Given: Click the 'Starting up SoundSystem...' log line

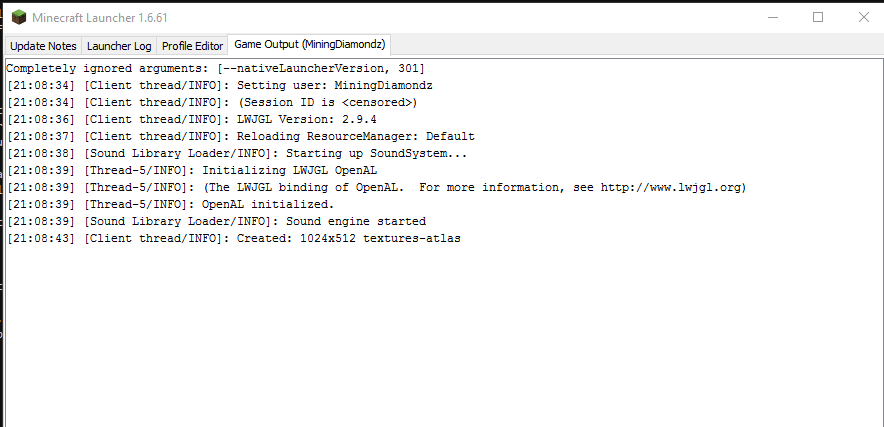Looking at the screenshot, I should [x=237, y=153].
